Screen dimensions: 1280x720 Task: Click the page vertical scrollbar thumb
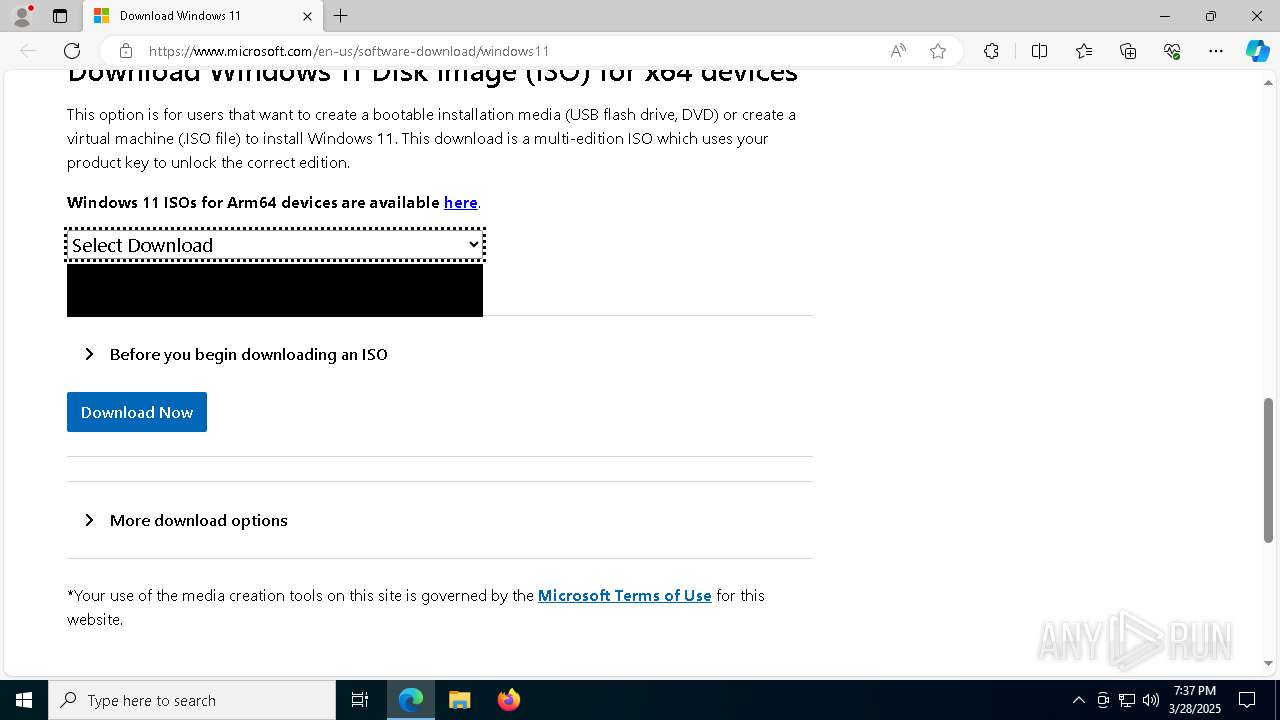[x=1268, y=470]
